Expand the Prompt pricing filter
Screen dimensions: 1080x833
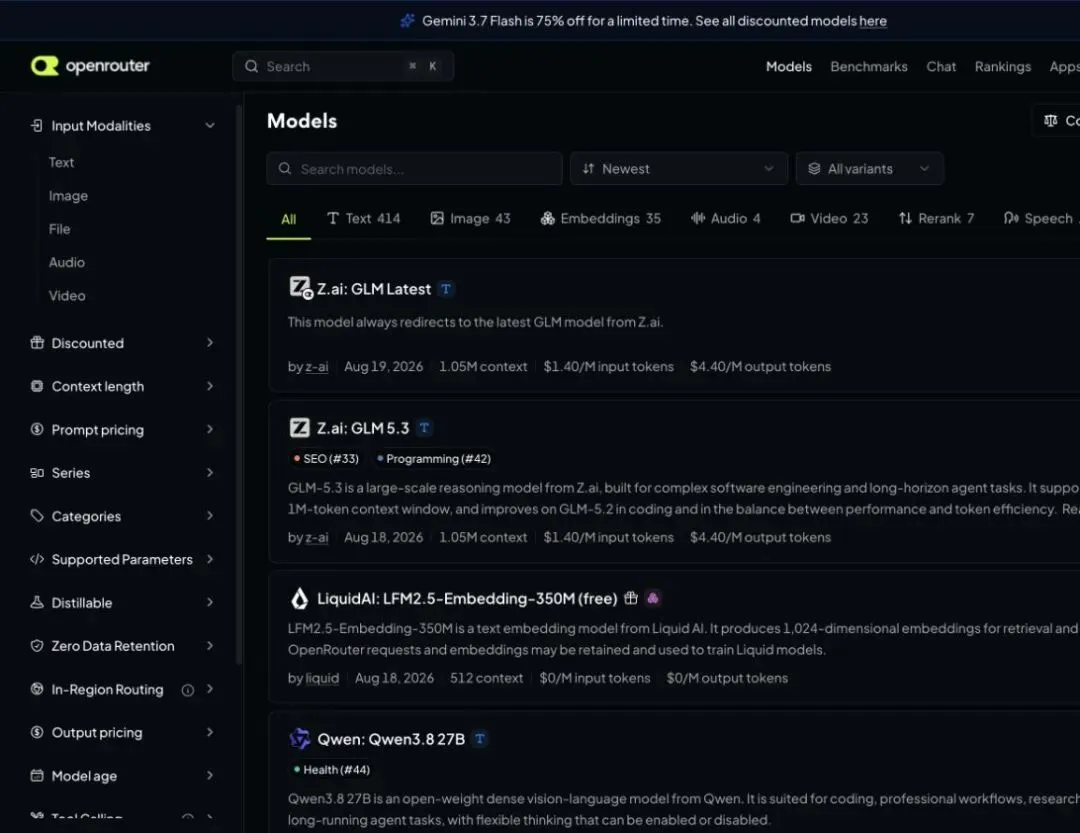(x=210, y=429)
